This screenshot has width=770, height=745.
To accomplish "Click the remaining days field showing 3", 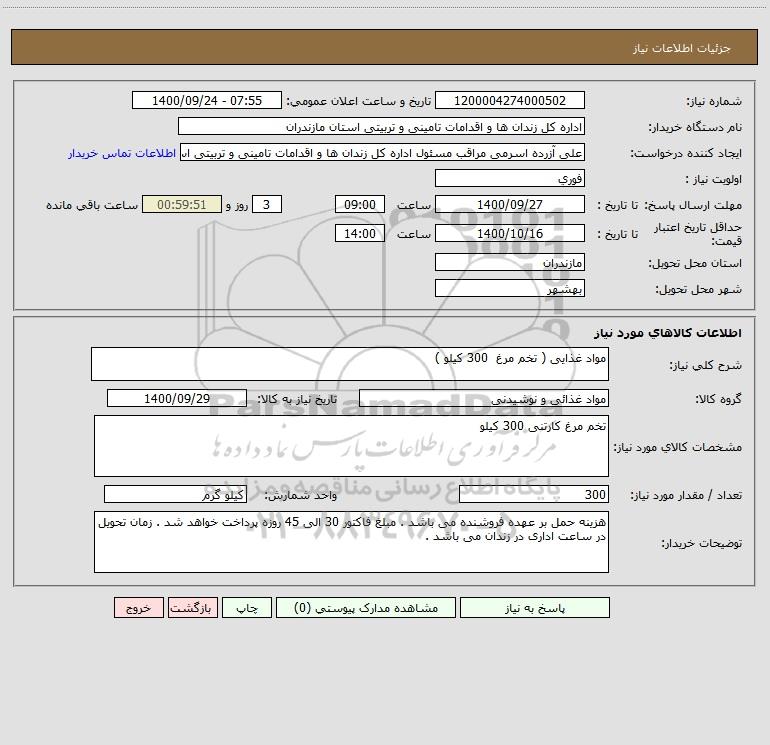I will [267, 204].
